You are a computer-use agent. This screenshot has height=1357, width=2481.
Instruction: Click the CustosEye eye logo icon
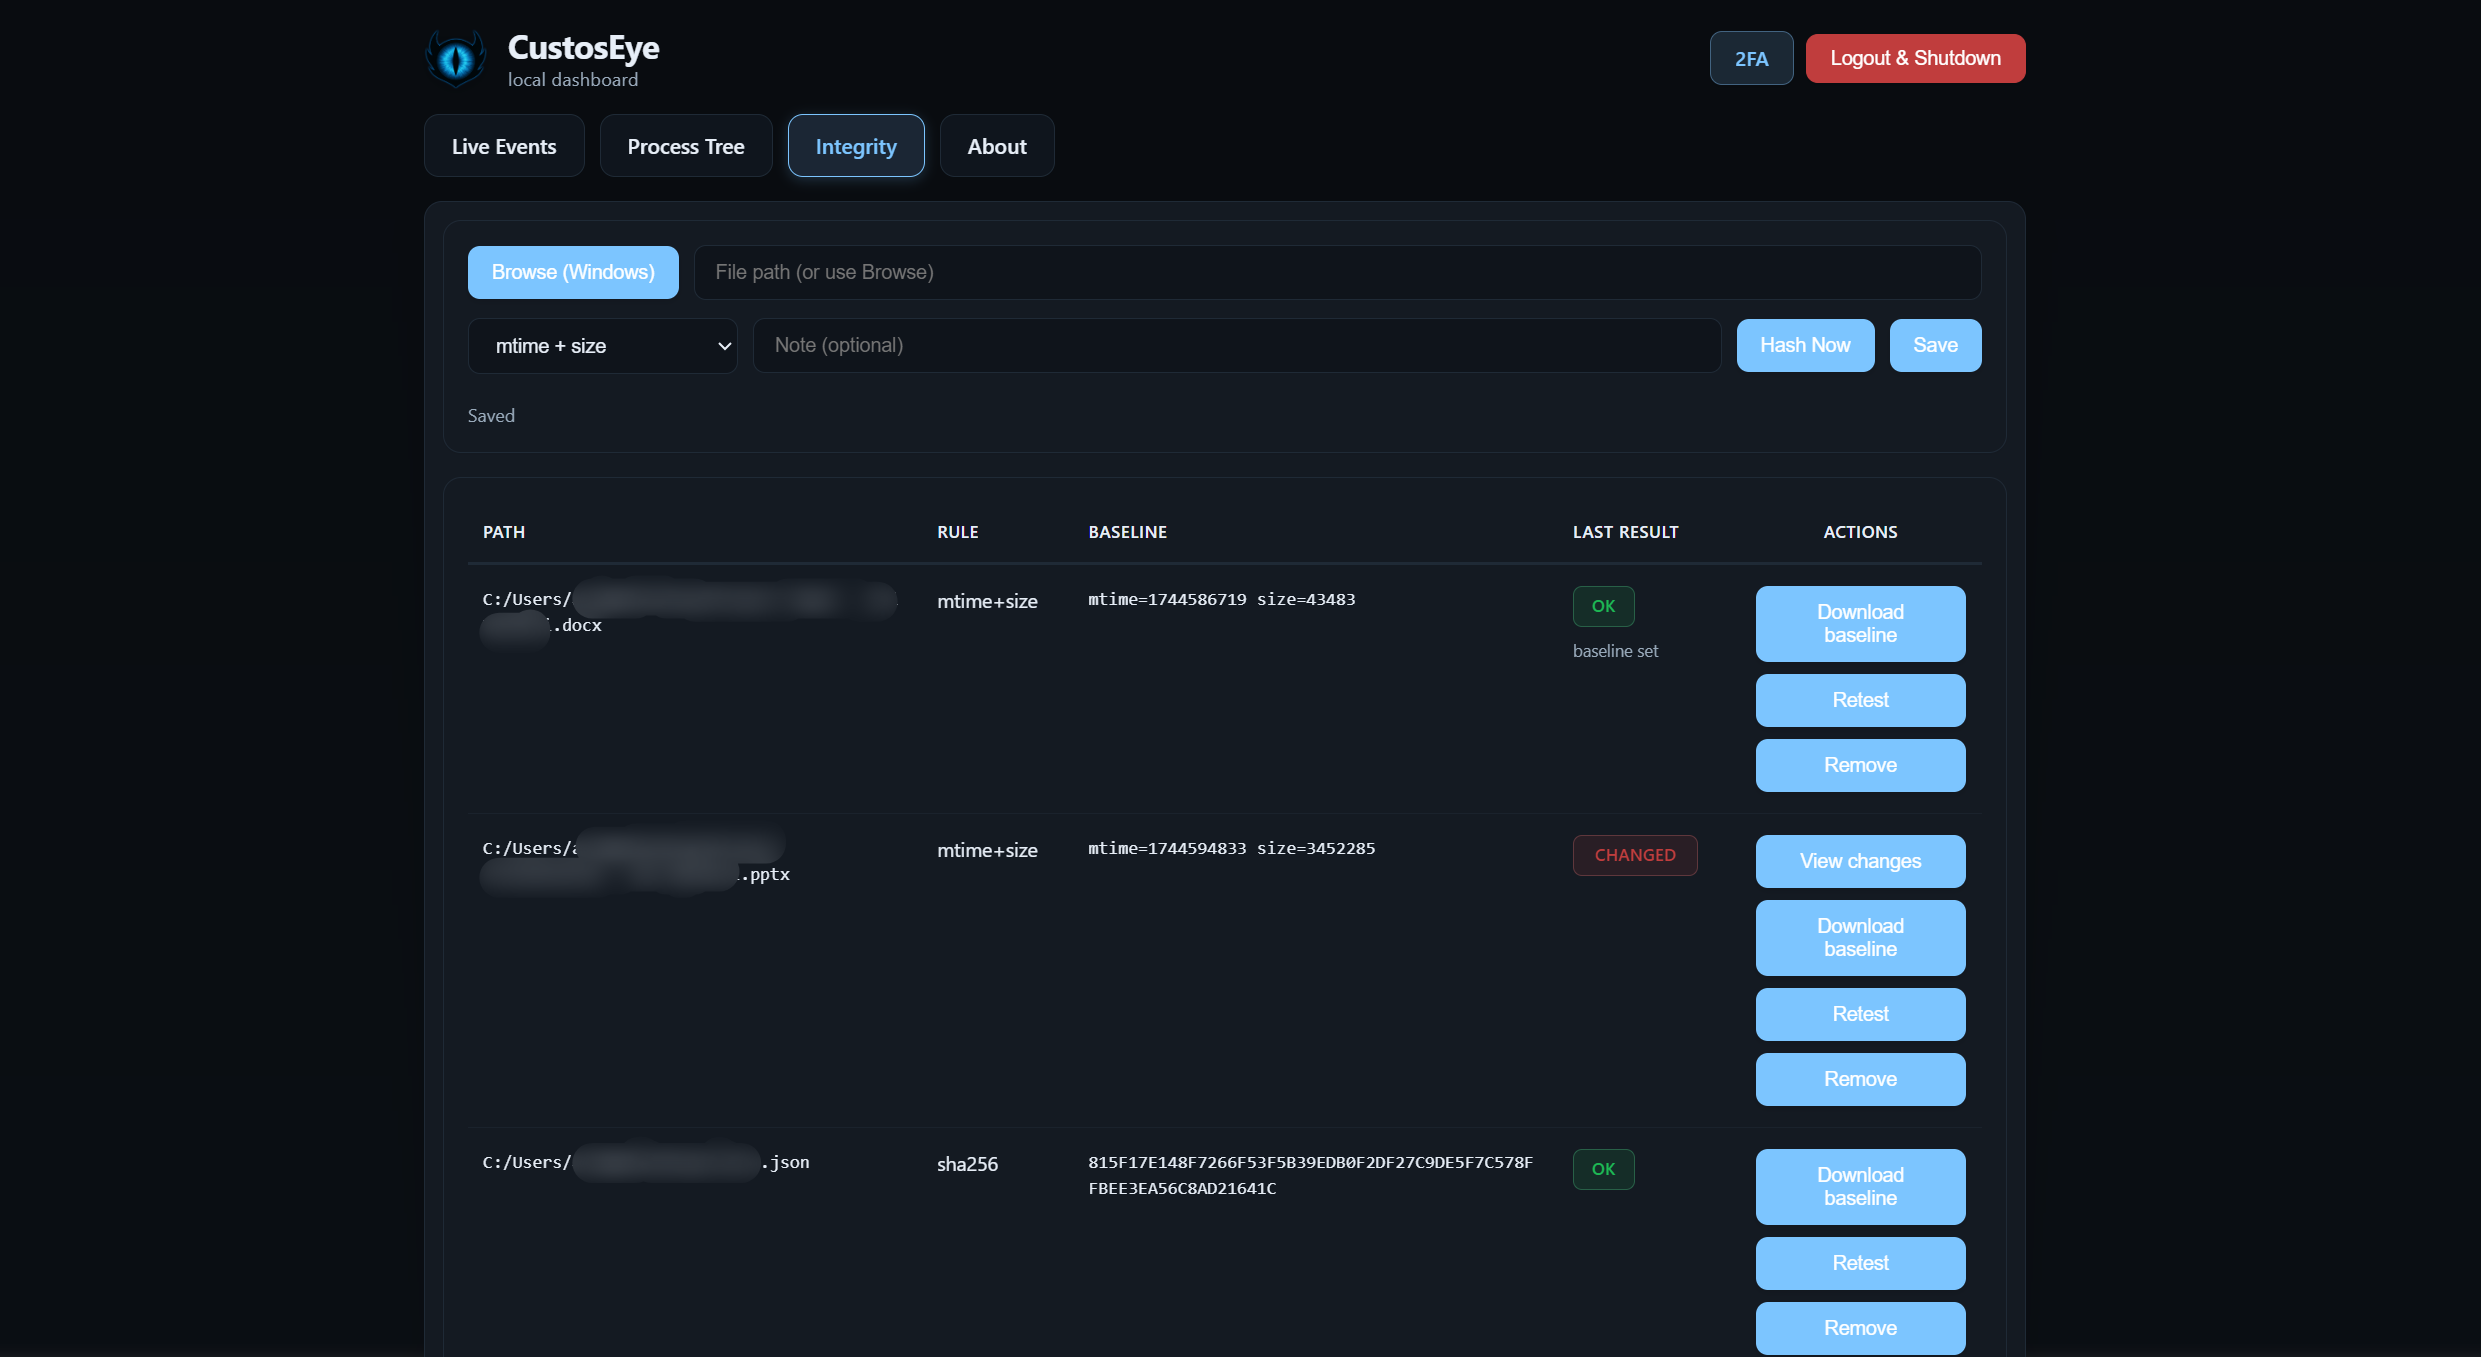[x=456, y=58]
